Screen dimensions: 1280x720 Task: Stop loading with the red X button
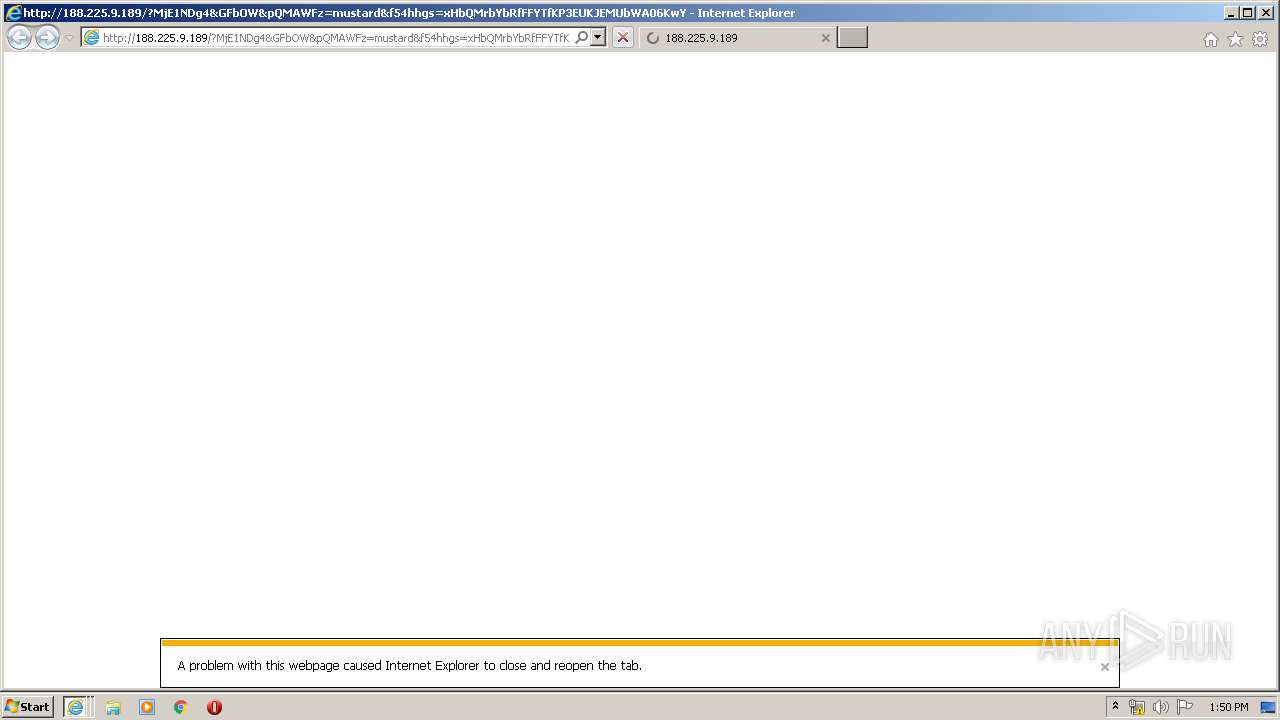[623, 38]
